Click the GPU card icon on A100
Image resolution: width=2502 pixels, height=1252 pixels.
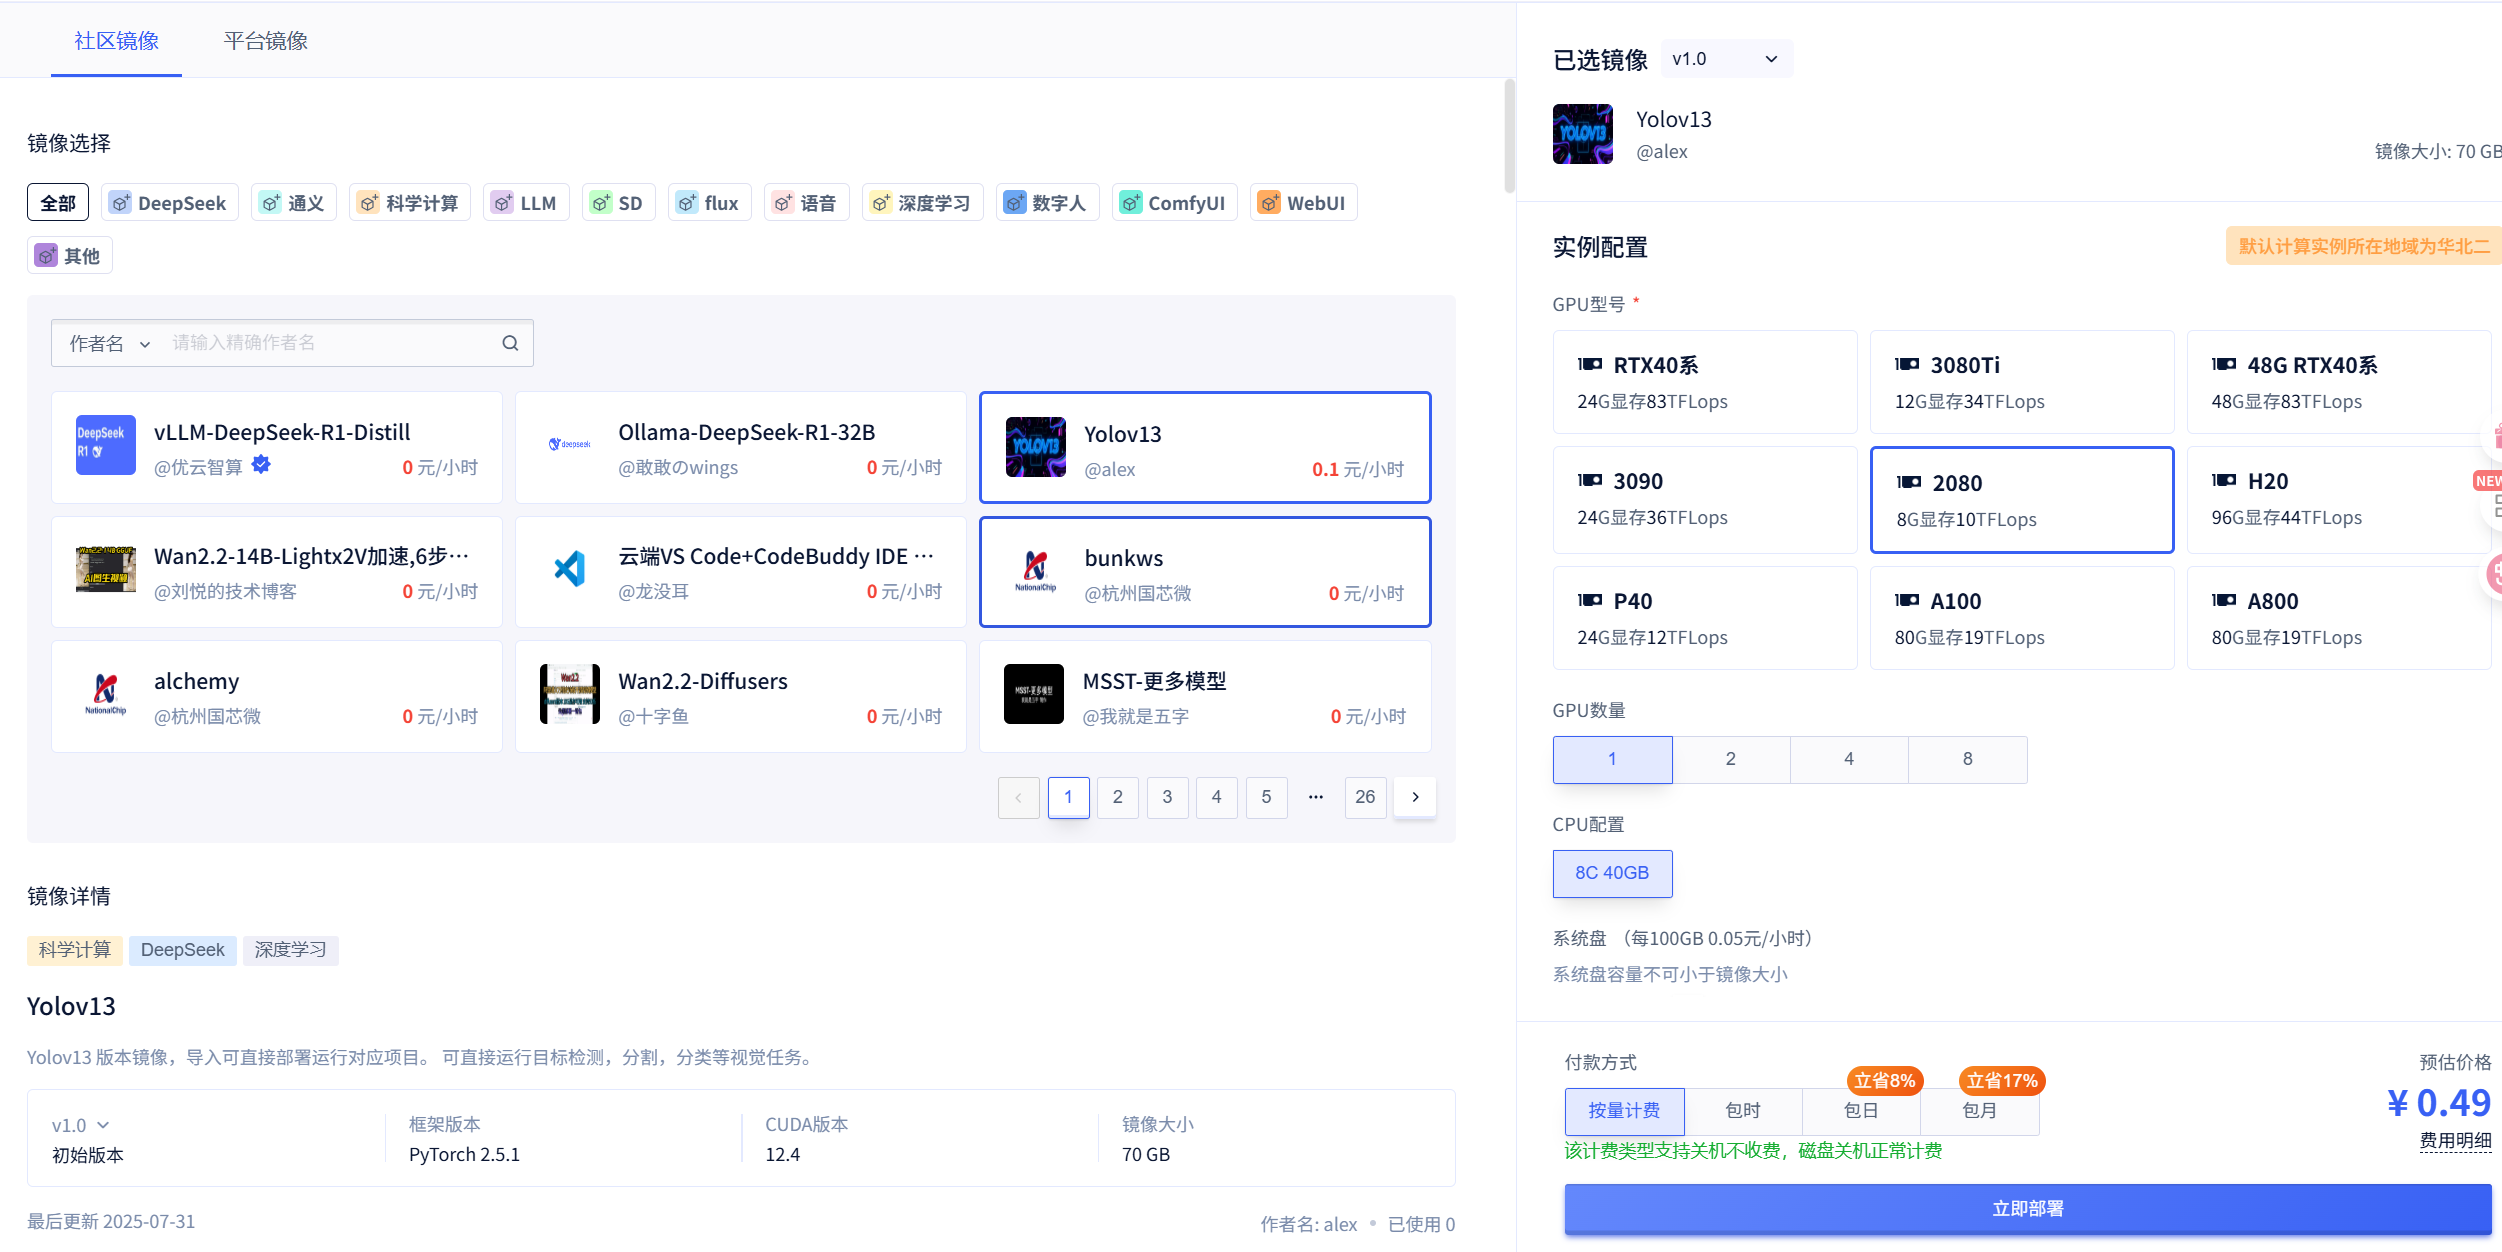[x=1907, y=601]
